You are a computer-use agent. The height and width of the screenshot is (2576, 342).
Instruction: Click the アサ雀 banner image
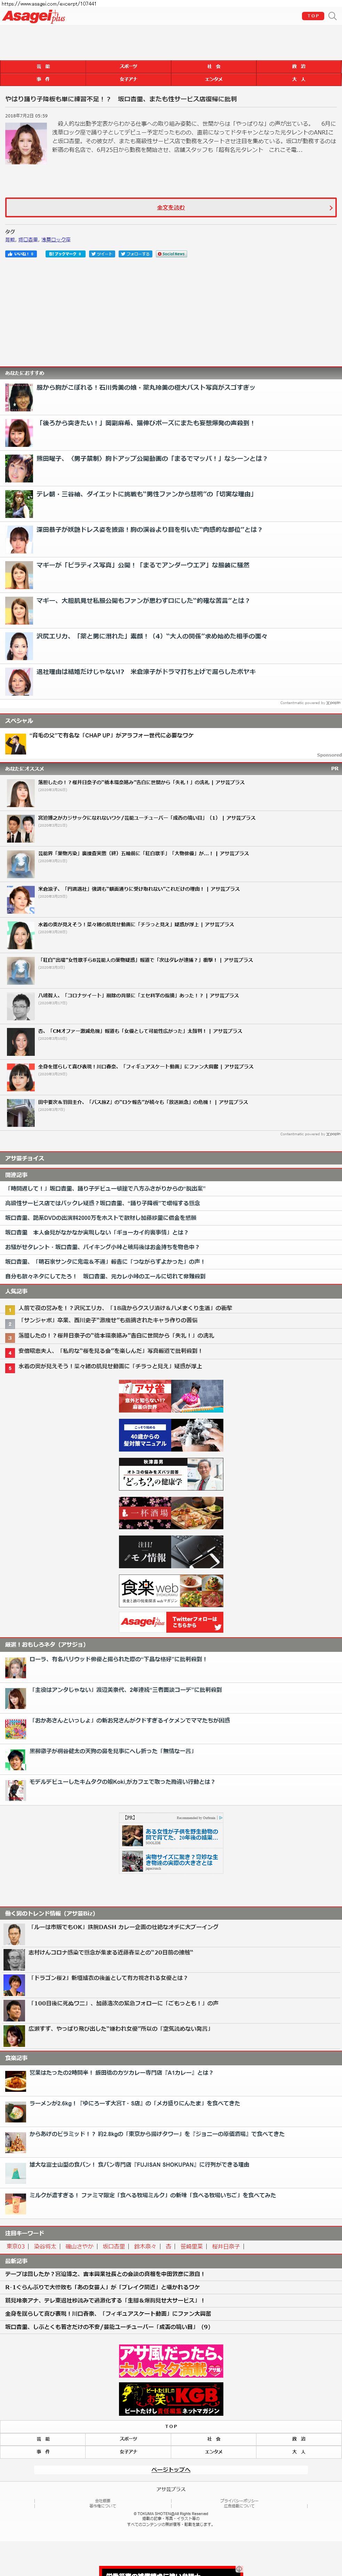[x=171, y=1396]
